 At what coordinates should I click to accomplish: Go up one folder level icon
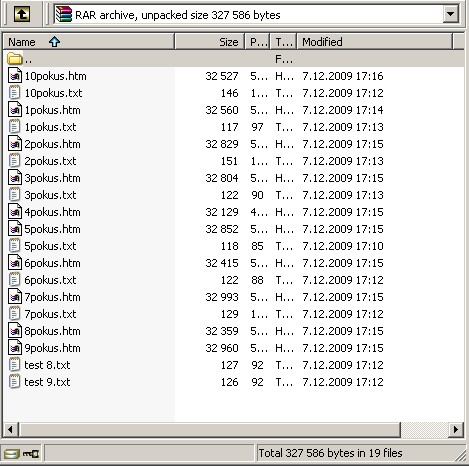[22, 14]
